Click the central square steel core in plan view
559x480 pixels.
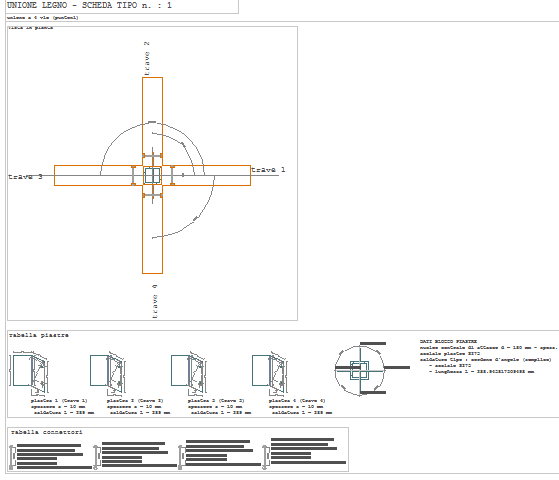point(153,175)
